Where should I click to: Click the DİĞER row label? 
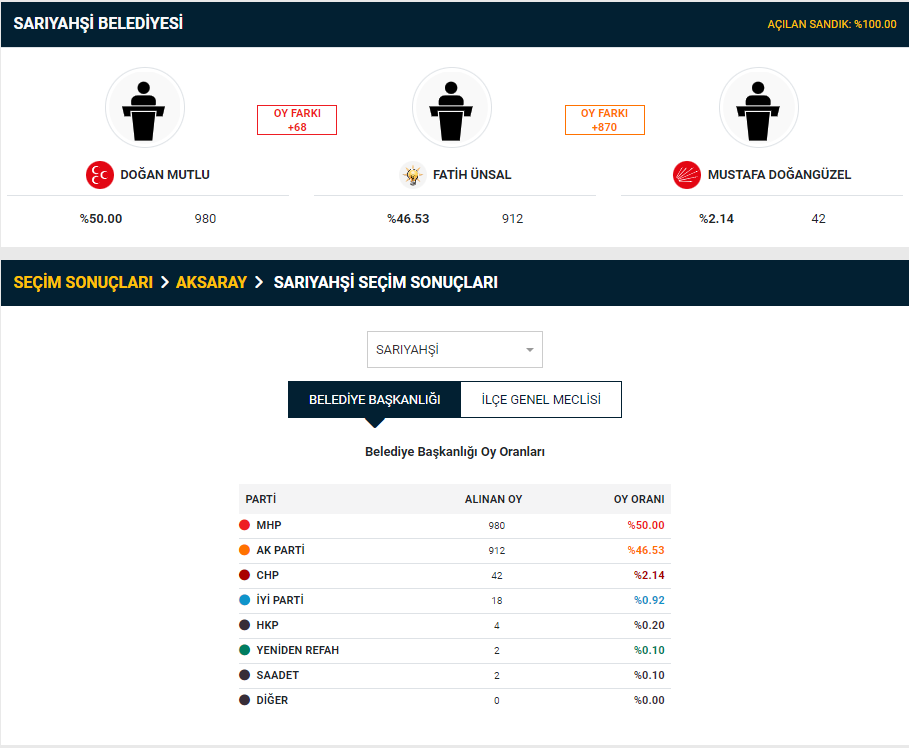[272, 700]
